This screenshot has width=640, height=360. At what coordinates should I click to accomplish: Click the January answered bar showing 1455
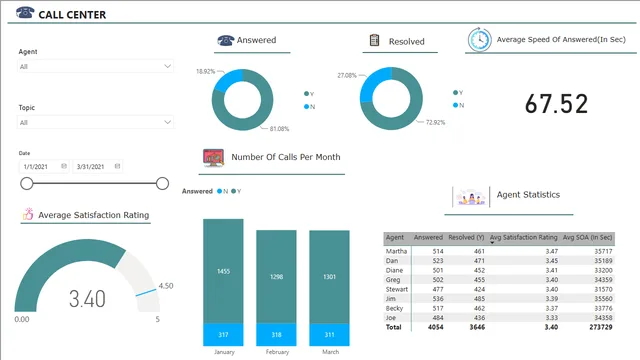pos(223,271)
